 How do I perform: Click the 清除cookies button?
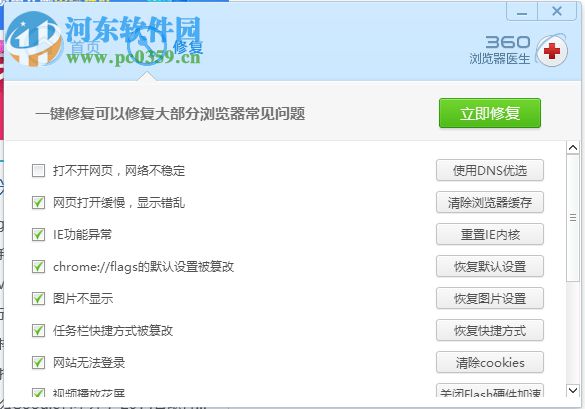point(489,362)
